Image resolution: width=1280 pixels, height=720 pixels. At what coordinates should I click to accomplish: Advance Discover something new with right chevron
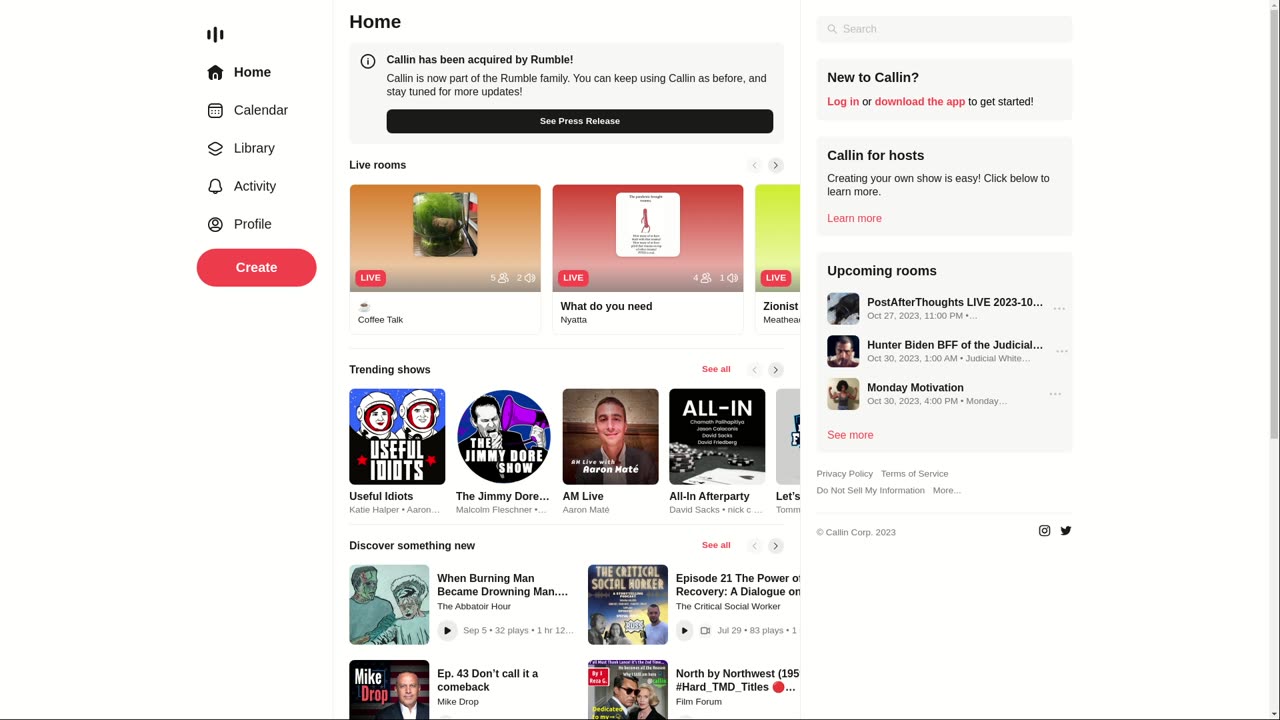(x=775, y=546)
